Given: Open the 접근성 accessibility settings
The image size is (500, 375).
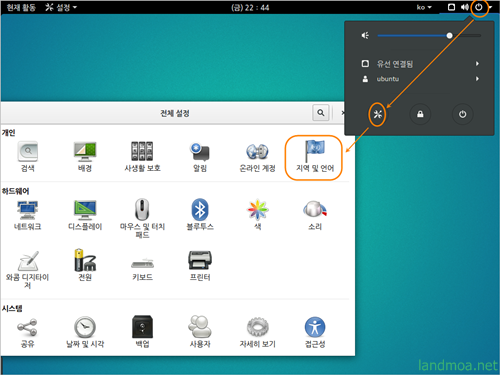Looking at the screenshot, I should tap(315, 333).
